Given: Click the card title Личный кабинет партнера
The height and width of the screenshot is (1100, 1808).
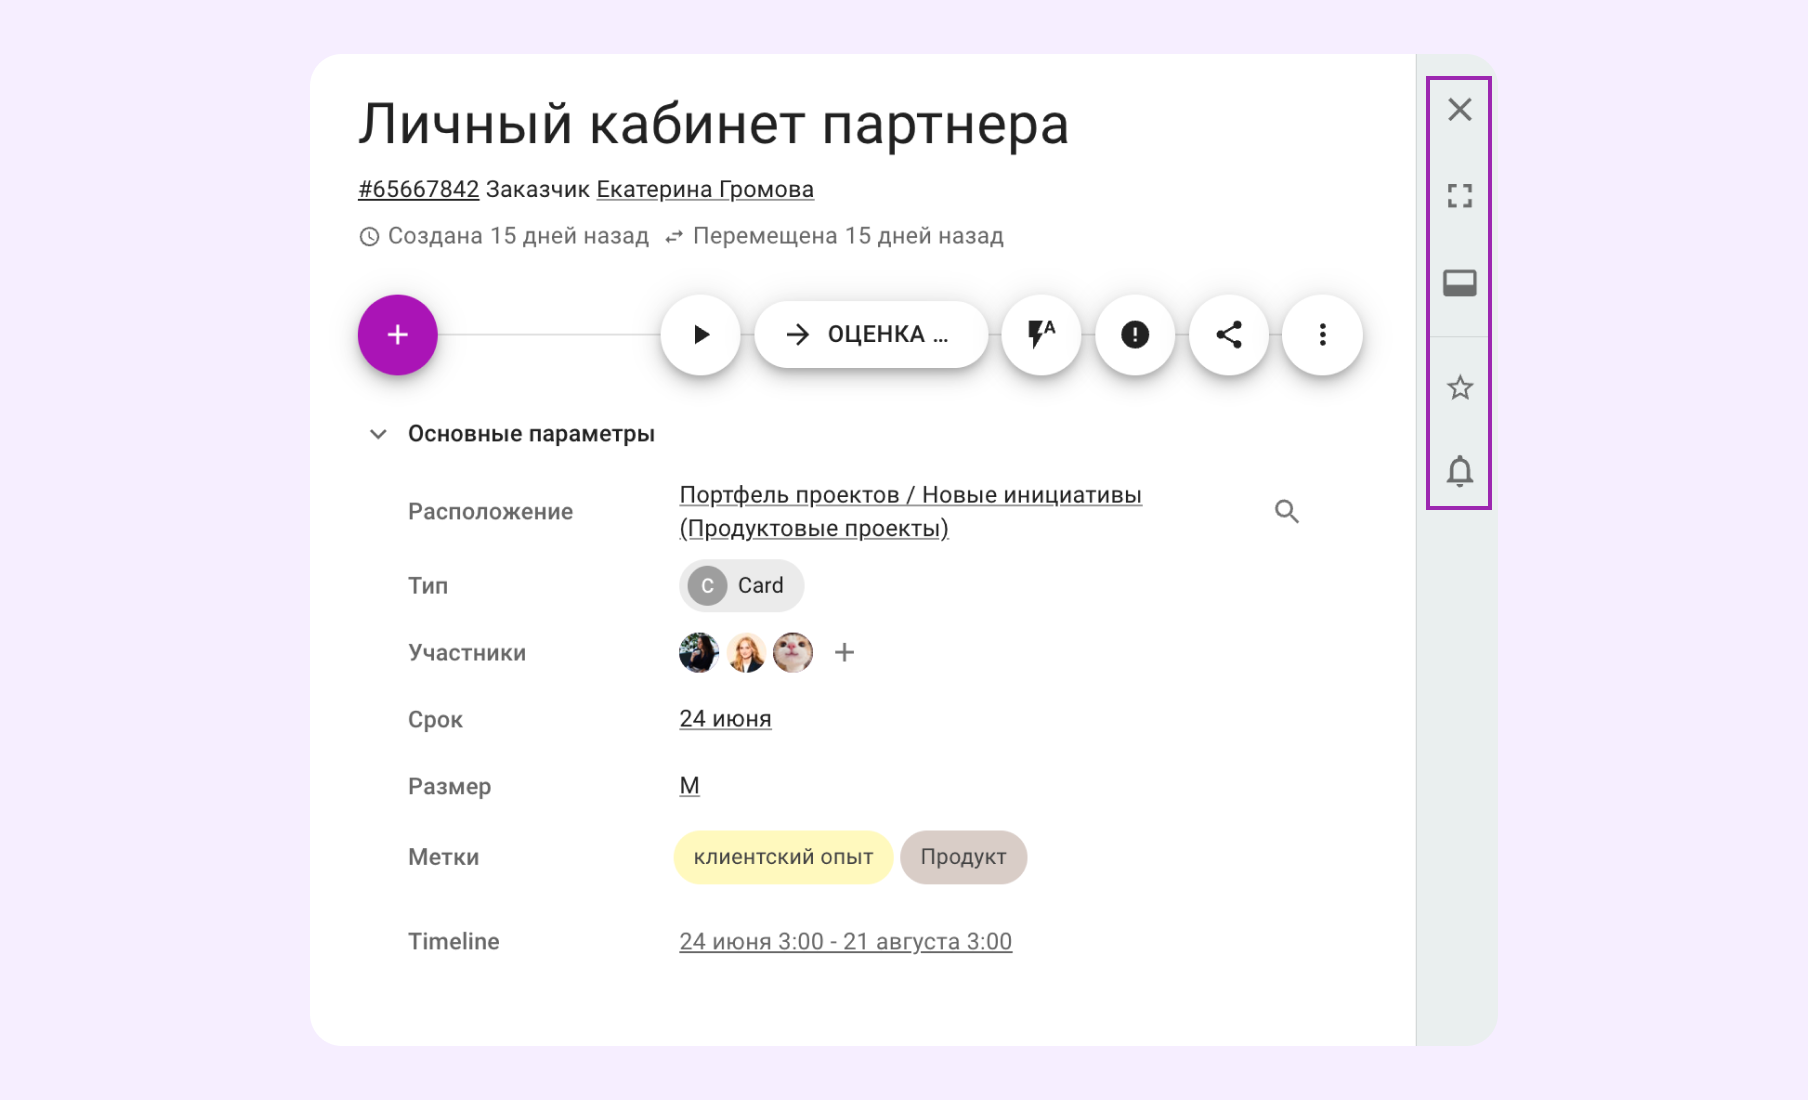Looking at the screenshot, I should coord(714,124).
